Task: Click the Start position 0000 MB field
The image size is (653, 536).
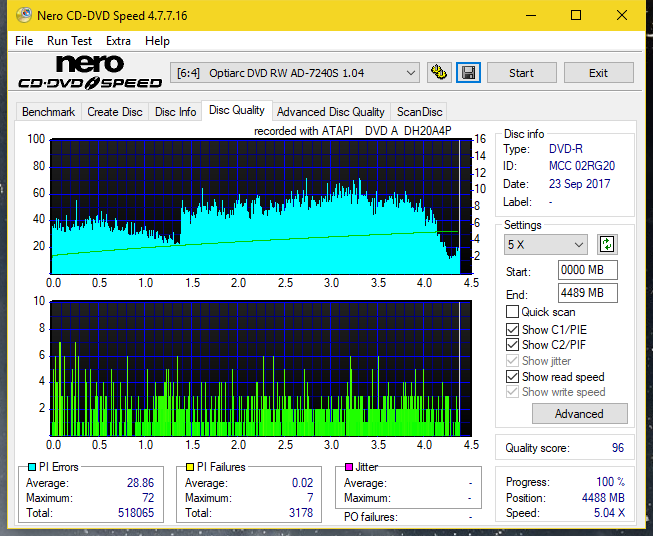Action: (587, 270)
